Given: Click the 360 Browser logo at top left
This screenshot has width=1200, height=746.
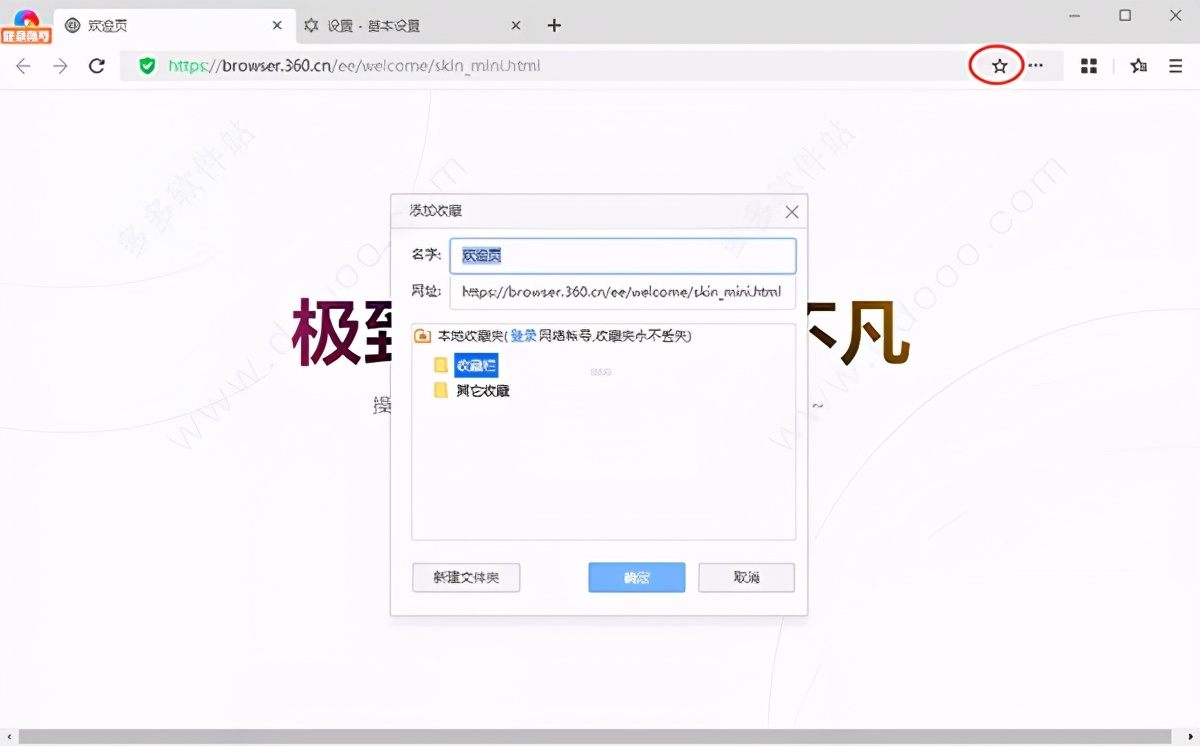Looking at the screenshot, I should 25,18.
